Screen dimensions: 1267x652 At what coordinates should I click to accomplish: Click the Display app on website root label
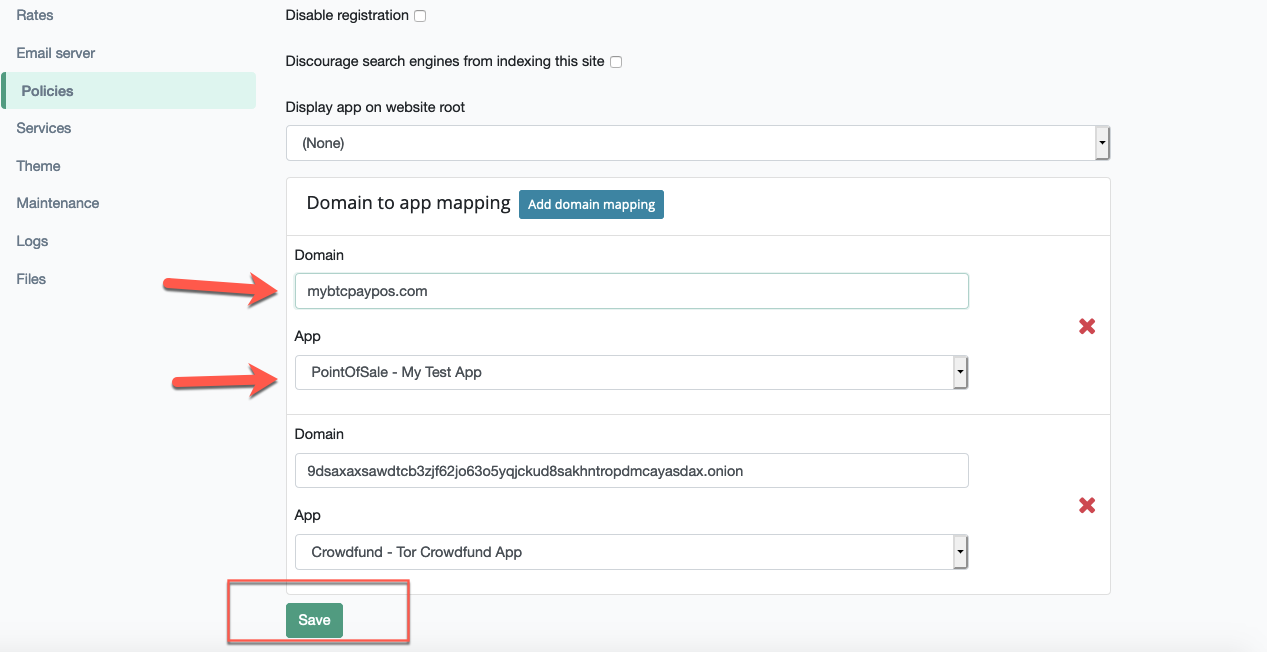(375, 107)
